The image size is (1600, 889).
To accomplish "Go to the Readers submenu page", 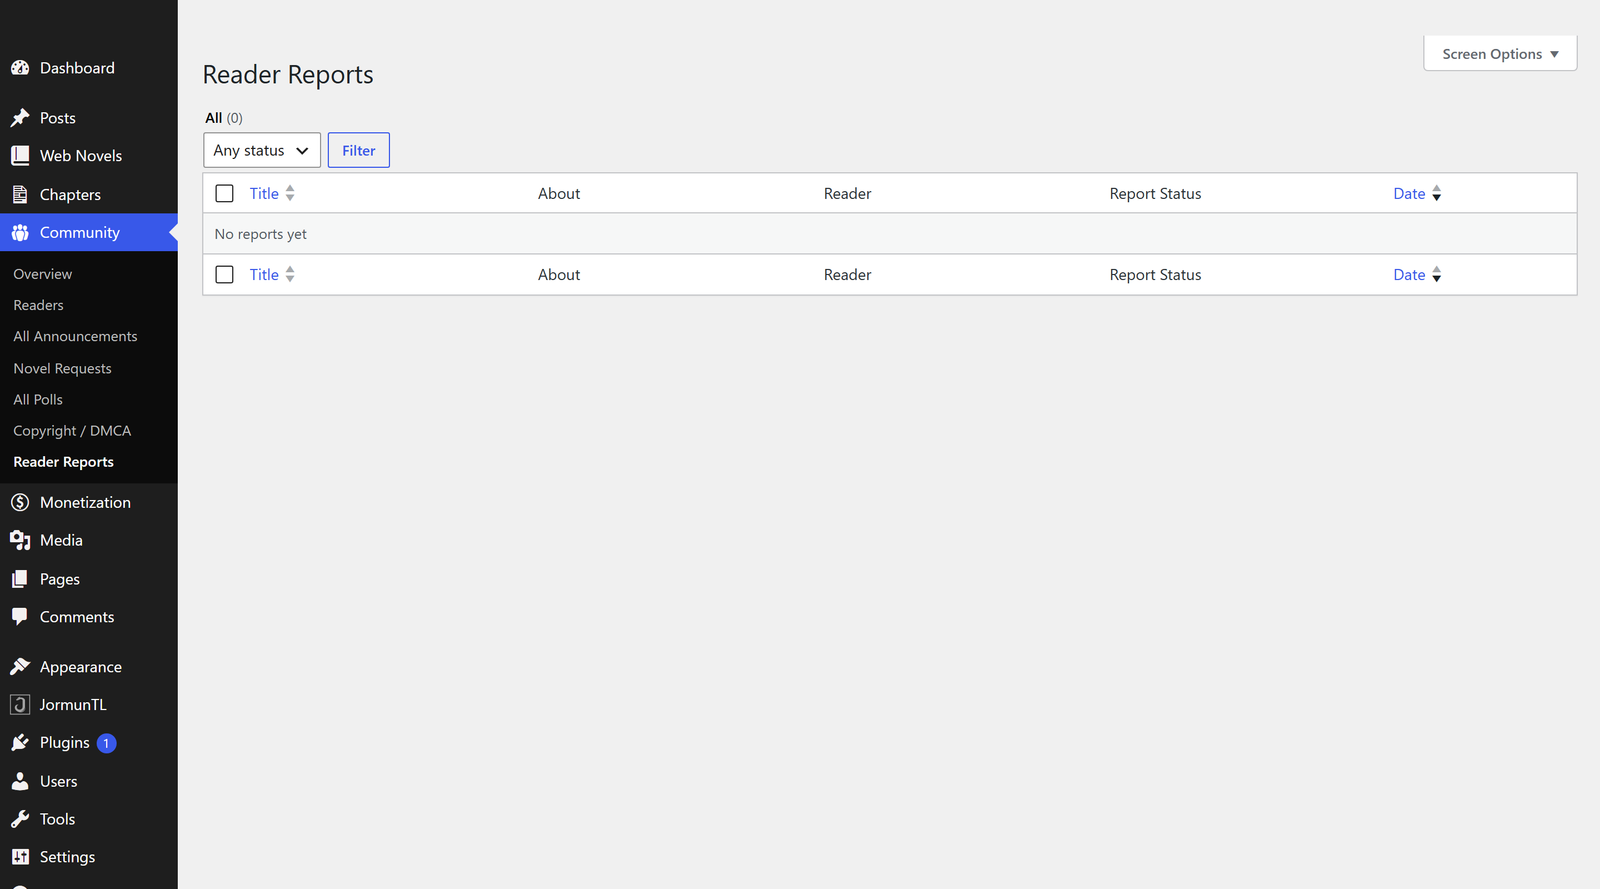I will [39, 305].
